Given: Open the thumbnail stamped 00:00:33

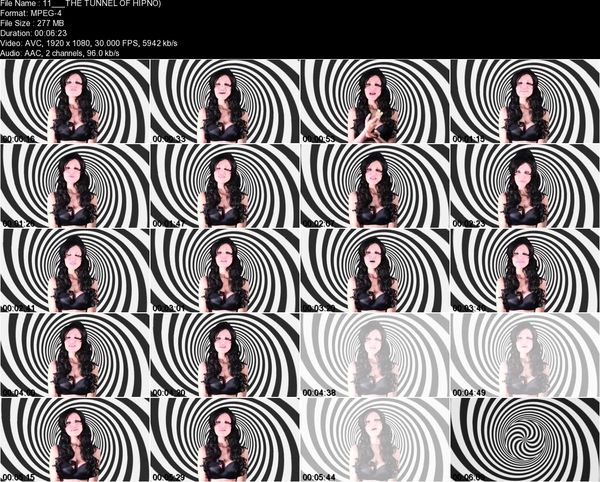Looking at the screenshot, I should [225, 101].
